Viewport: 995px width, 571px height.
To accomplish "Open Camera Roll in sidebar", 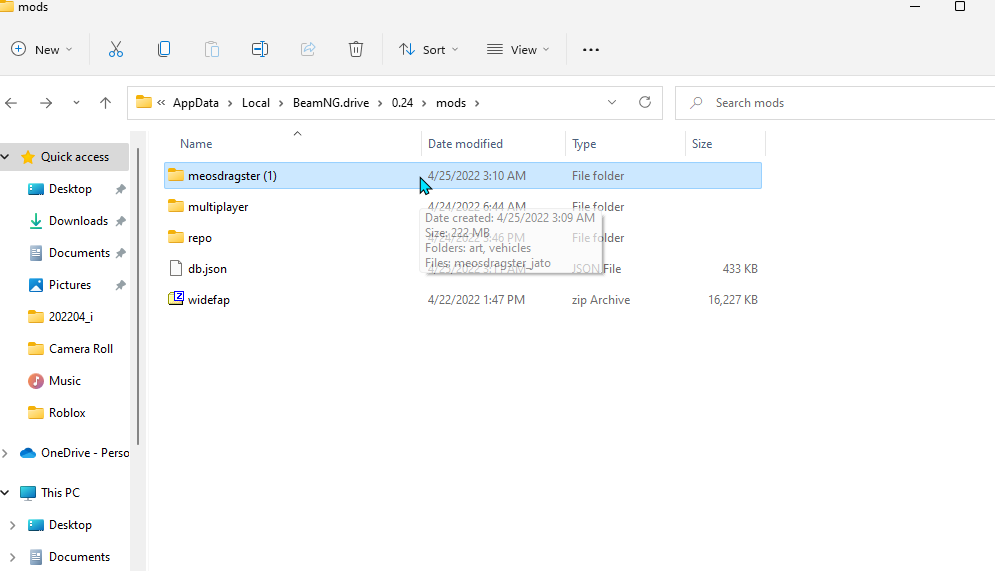I will pos(81,349).
